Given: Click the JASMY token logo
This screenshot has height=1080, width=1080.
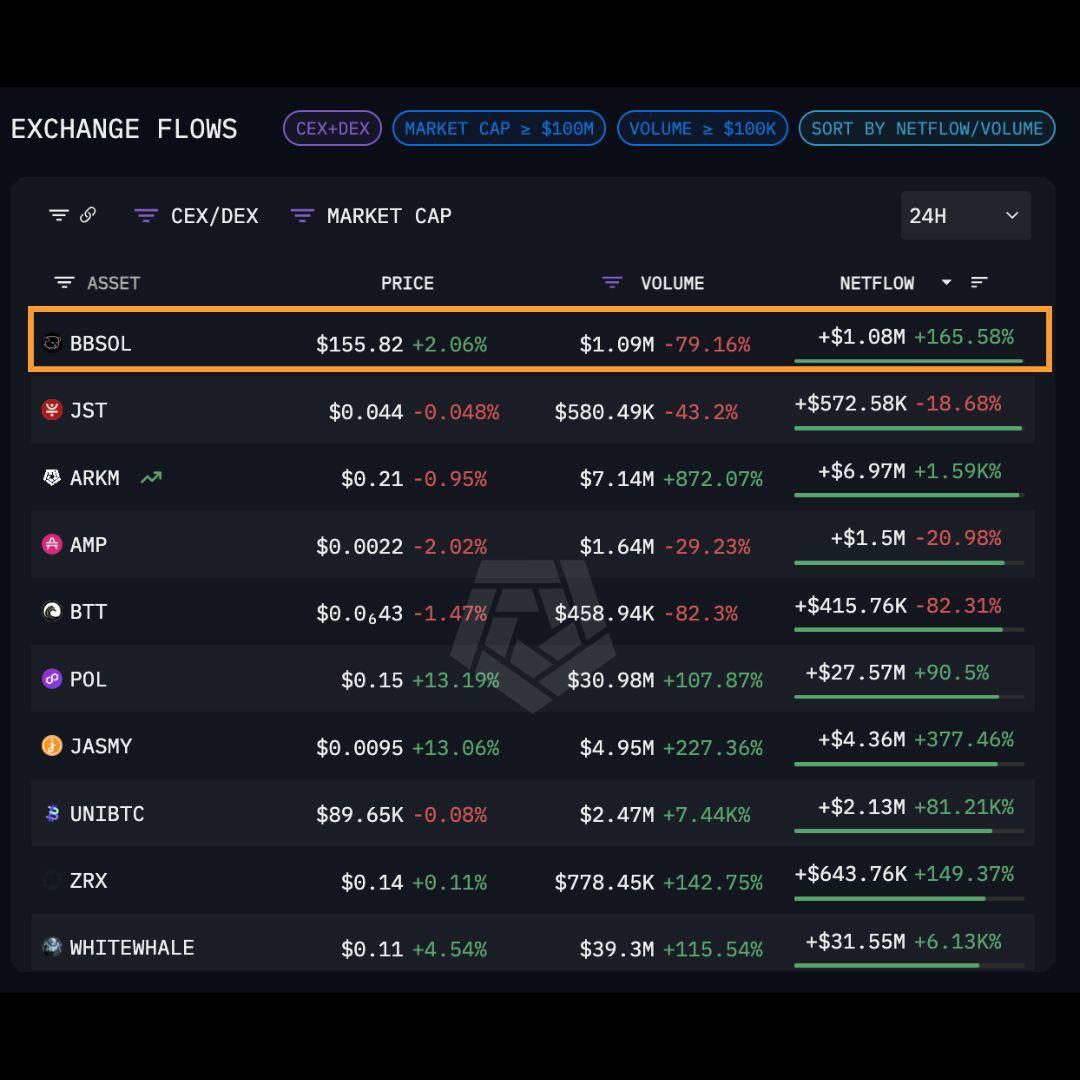Looking at the screenshot, I should point(52,746).
